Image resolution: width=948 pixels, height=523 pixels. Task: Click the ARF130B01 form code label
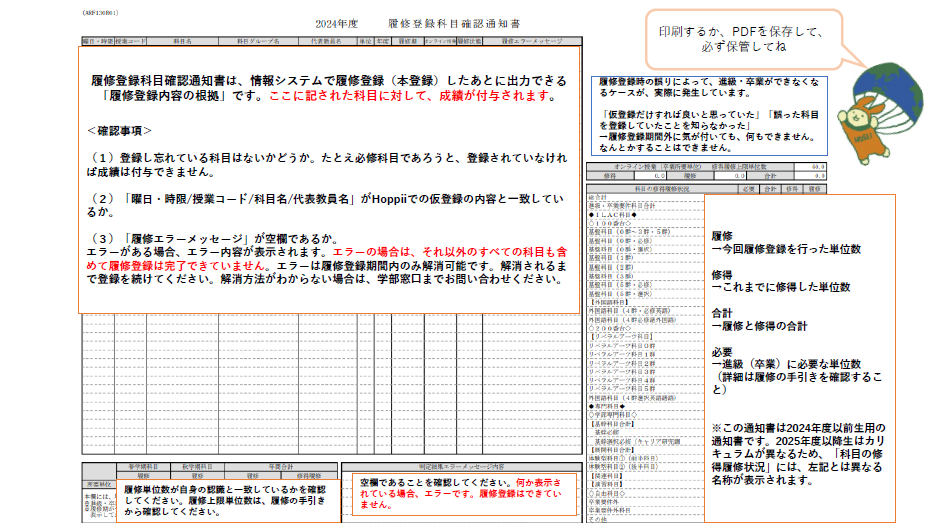coord(101,14)
